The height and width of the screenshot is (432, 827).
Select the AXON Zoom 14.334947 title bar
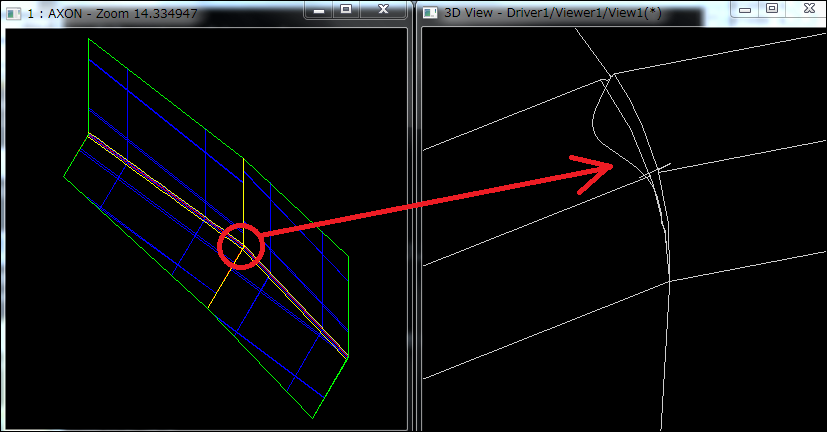click(150, 12)
